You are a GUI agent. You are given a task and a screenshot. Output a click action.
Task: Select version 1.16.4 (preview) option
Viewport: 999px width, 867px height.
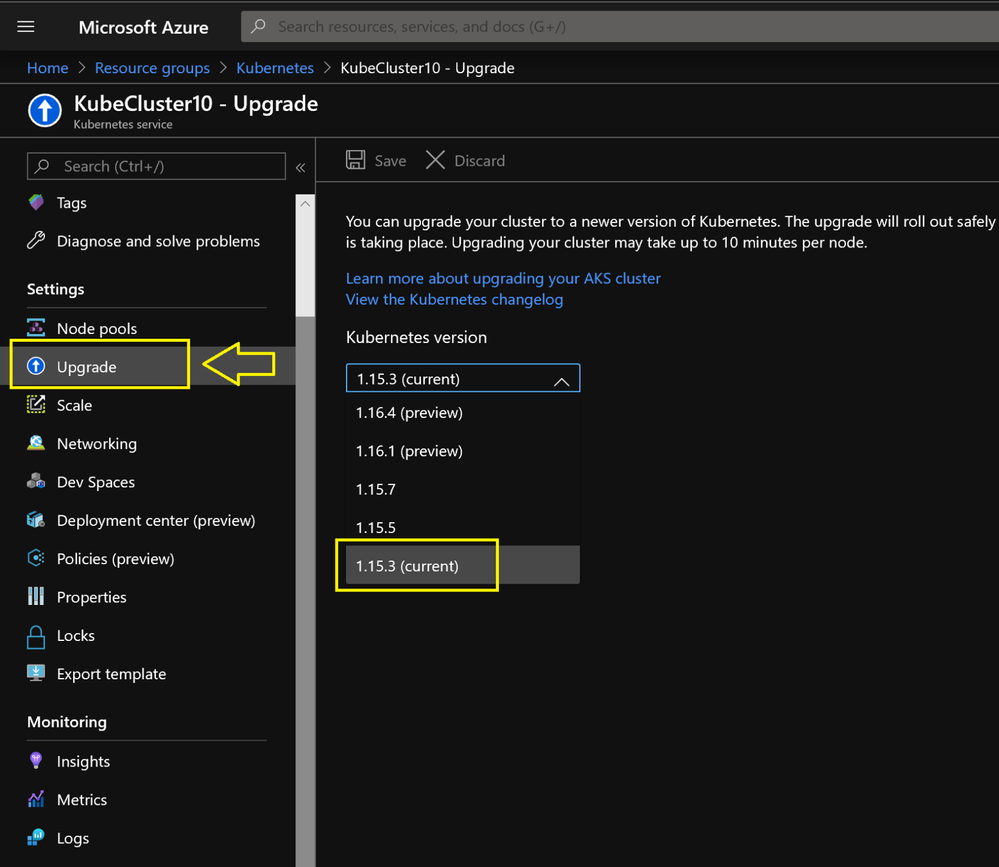[409, 413]
